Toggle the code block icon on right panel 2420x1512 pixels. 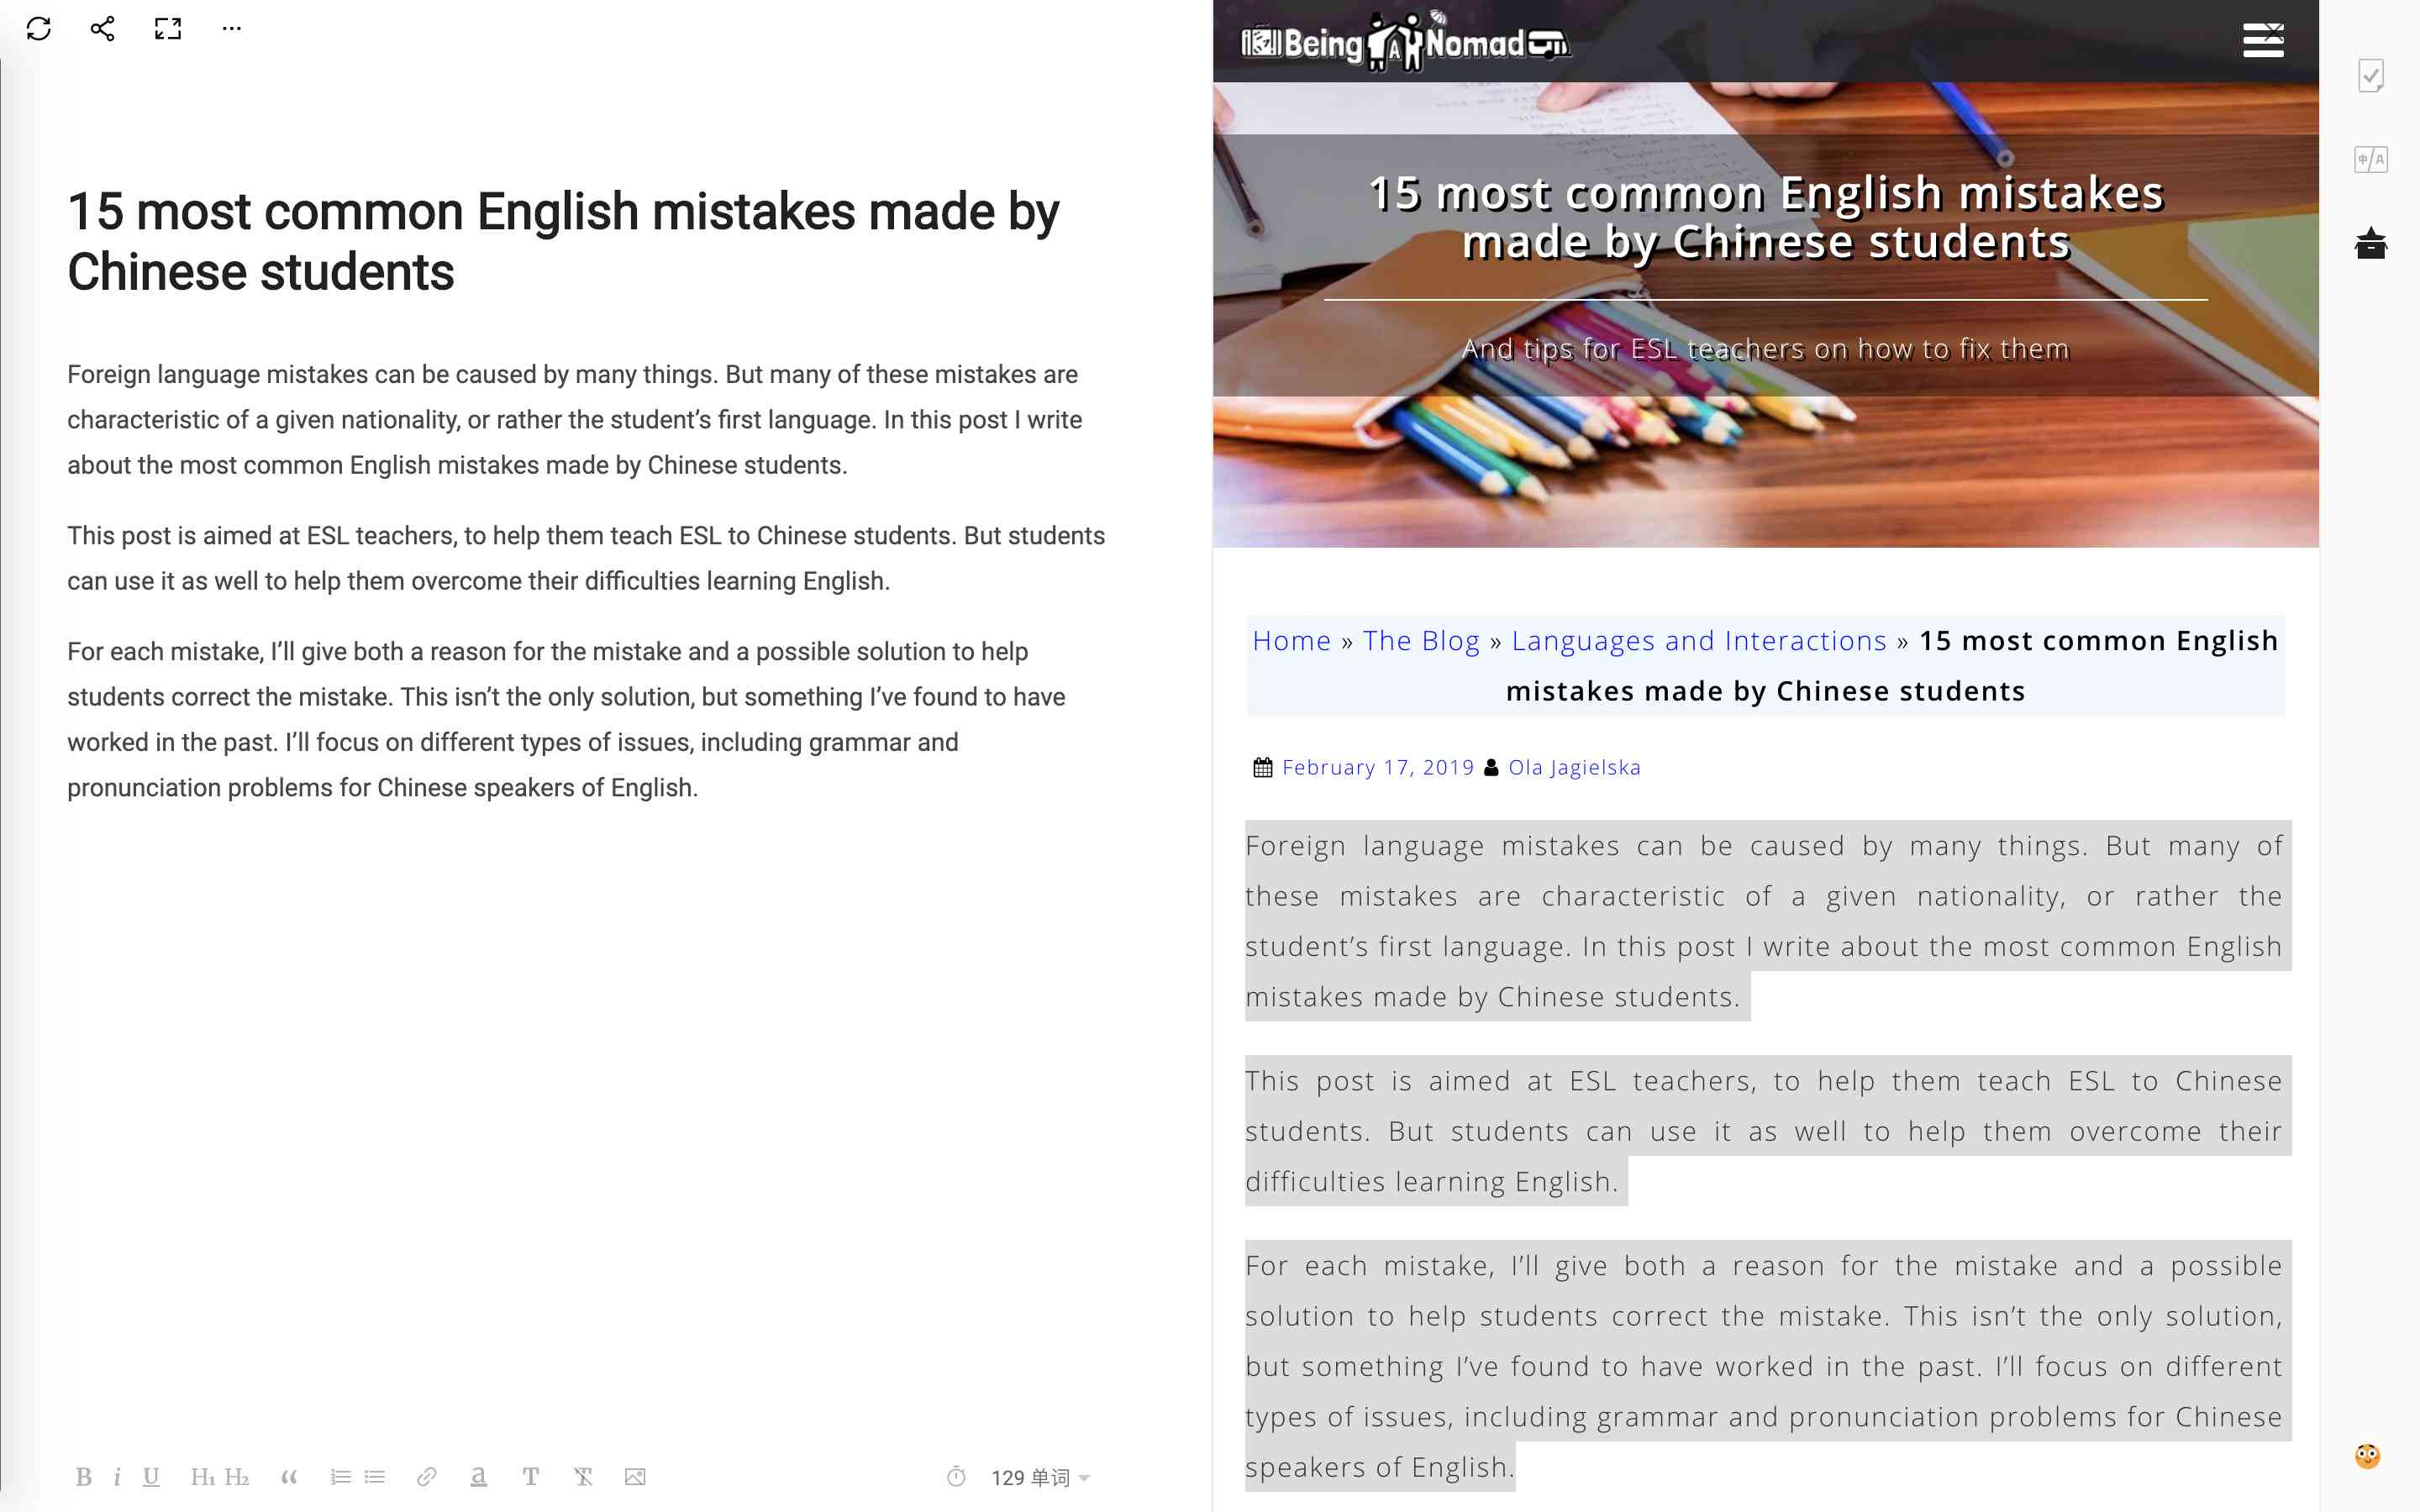(2373, 160)
